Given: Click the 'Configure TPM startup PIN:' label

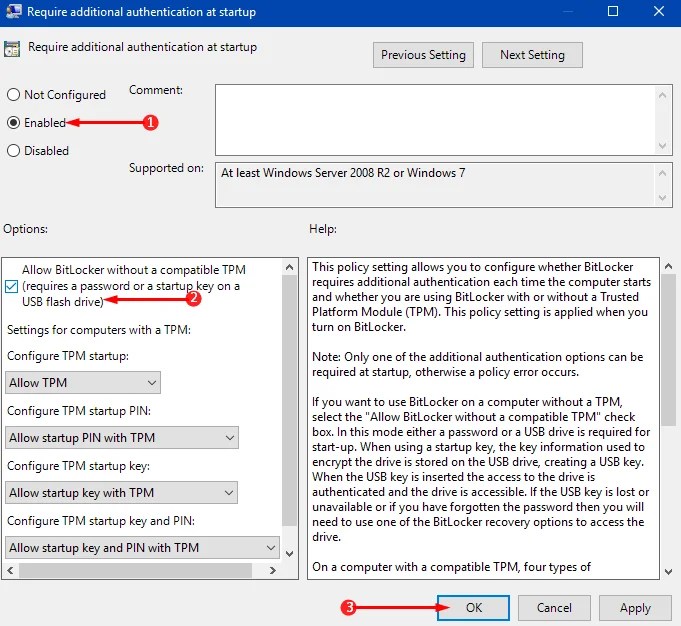Looking at the screenshot, I should pos(79,411).
